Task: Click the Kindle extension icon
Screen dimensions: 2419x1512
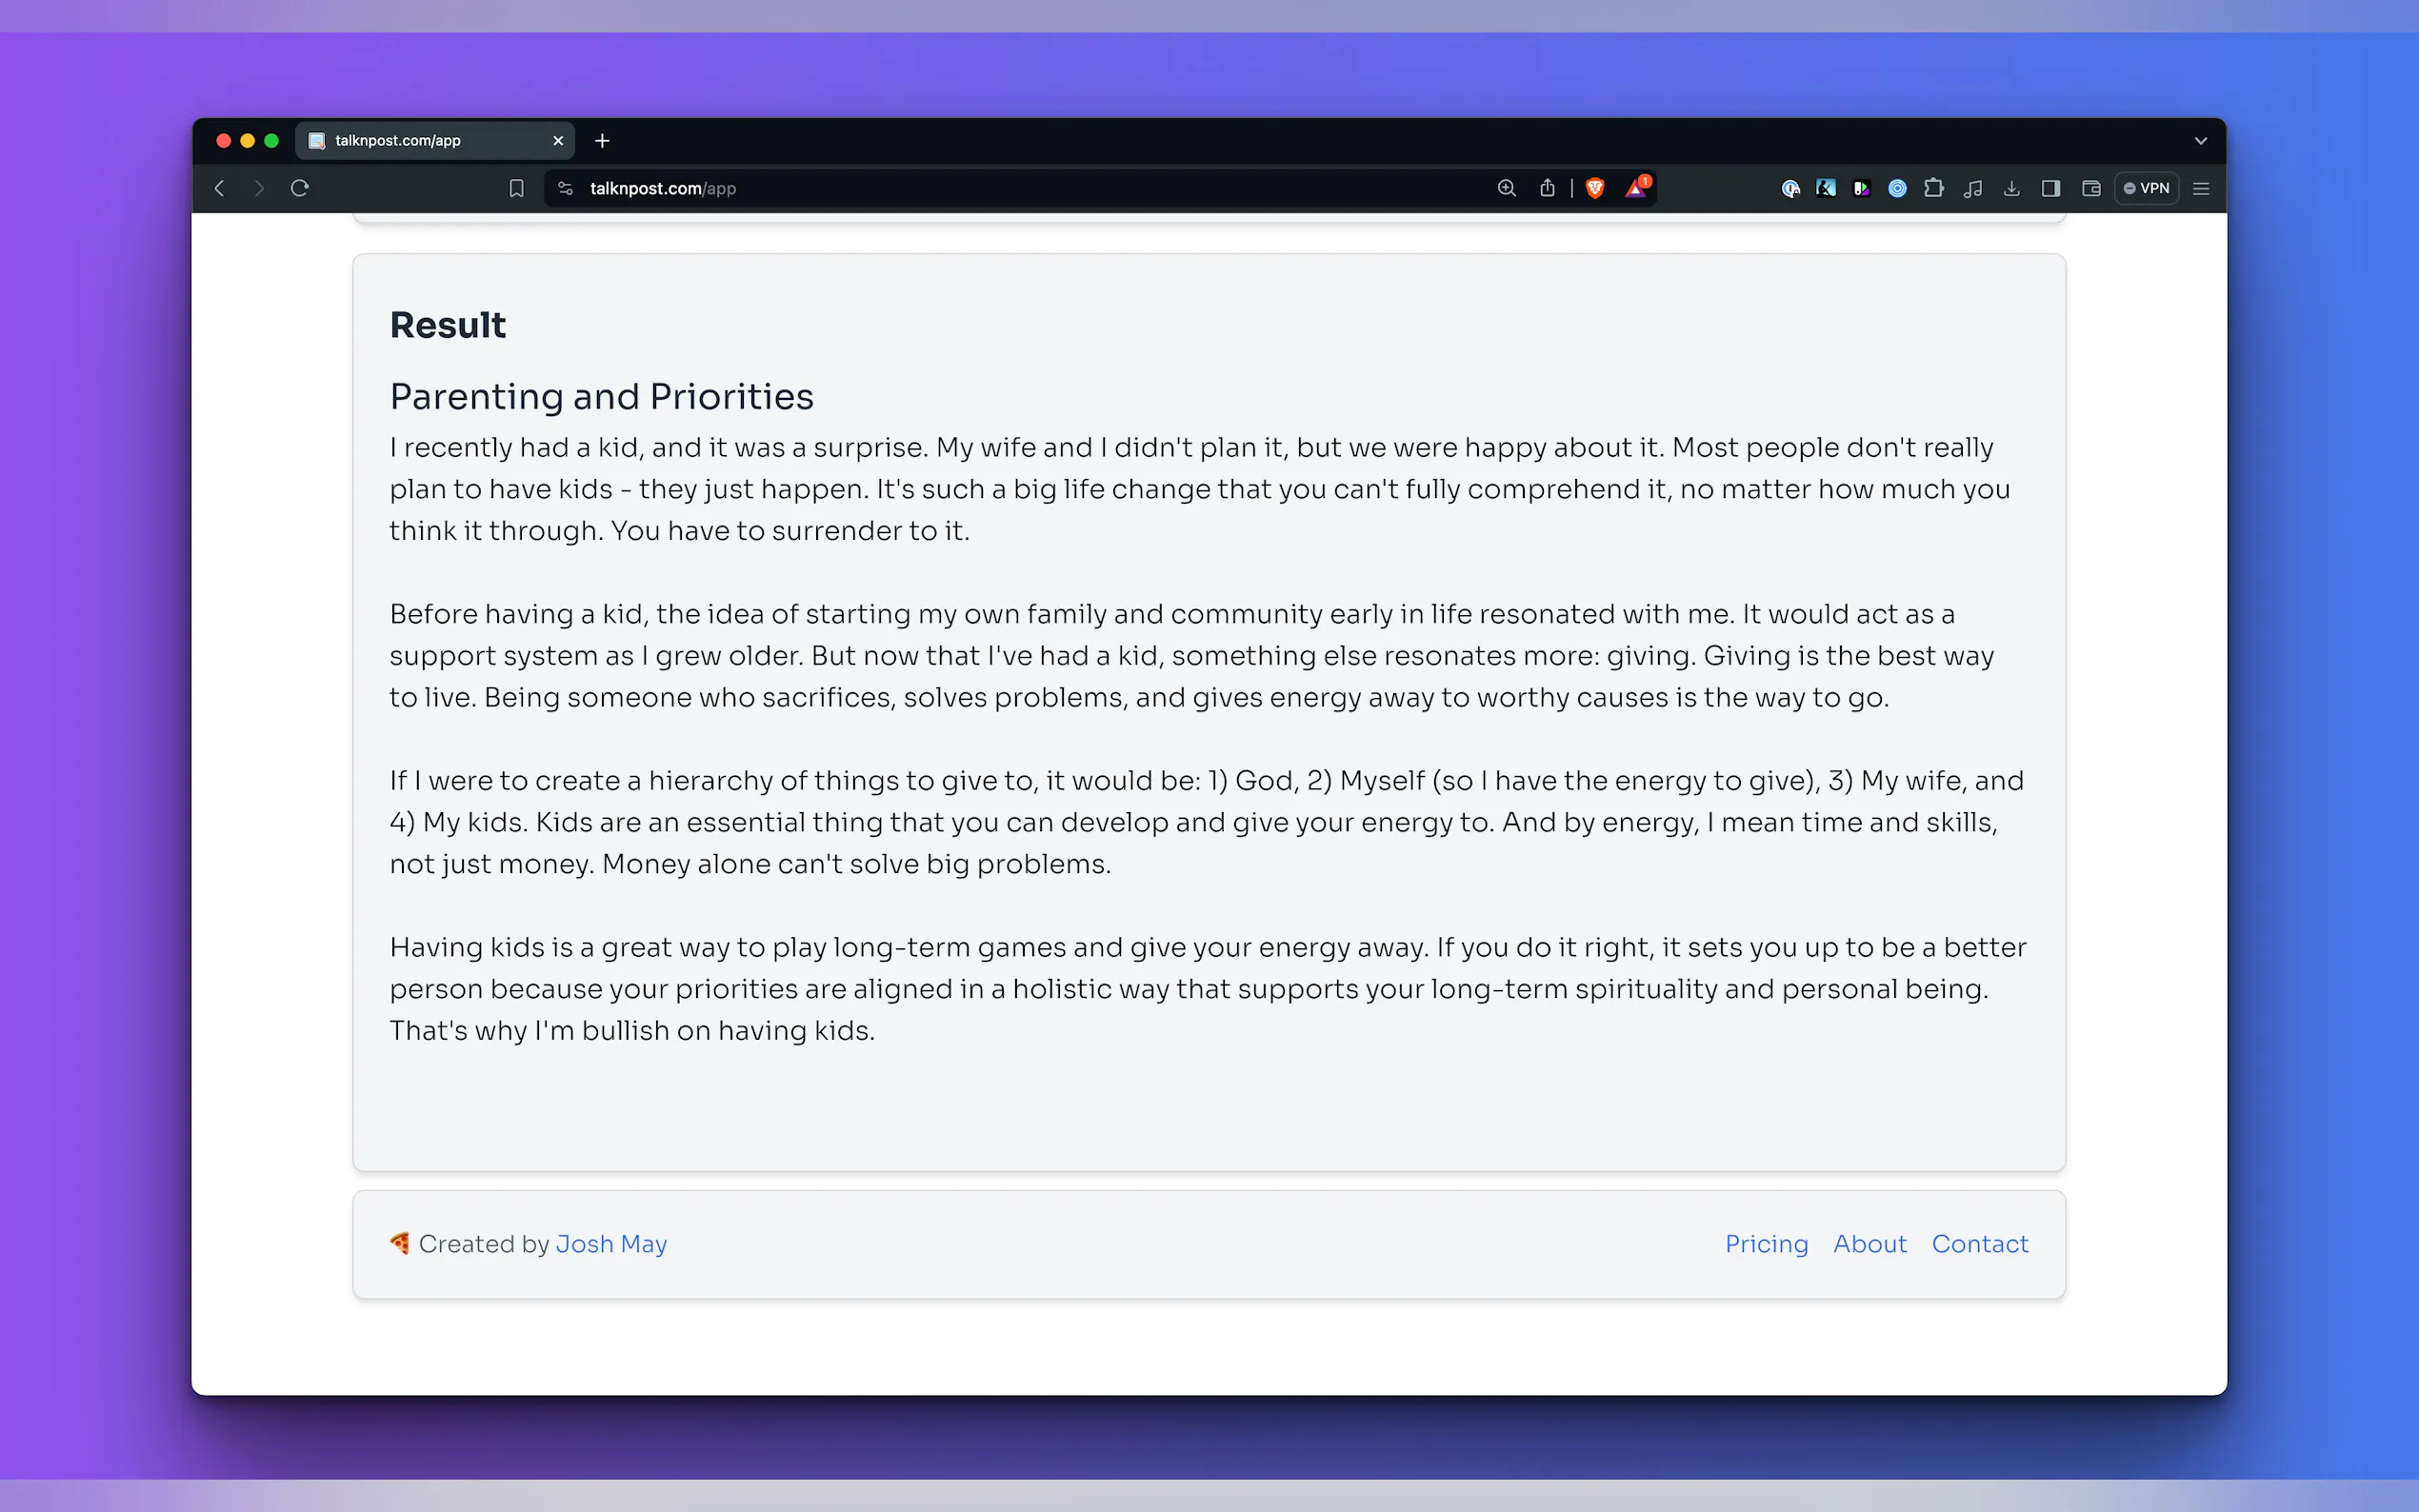Action: click(1825, 188)
